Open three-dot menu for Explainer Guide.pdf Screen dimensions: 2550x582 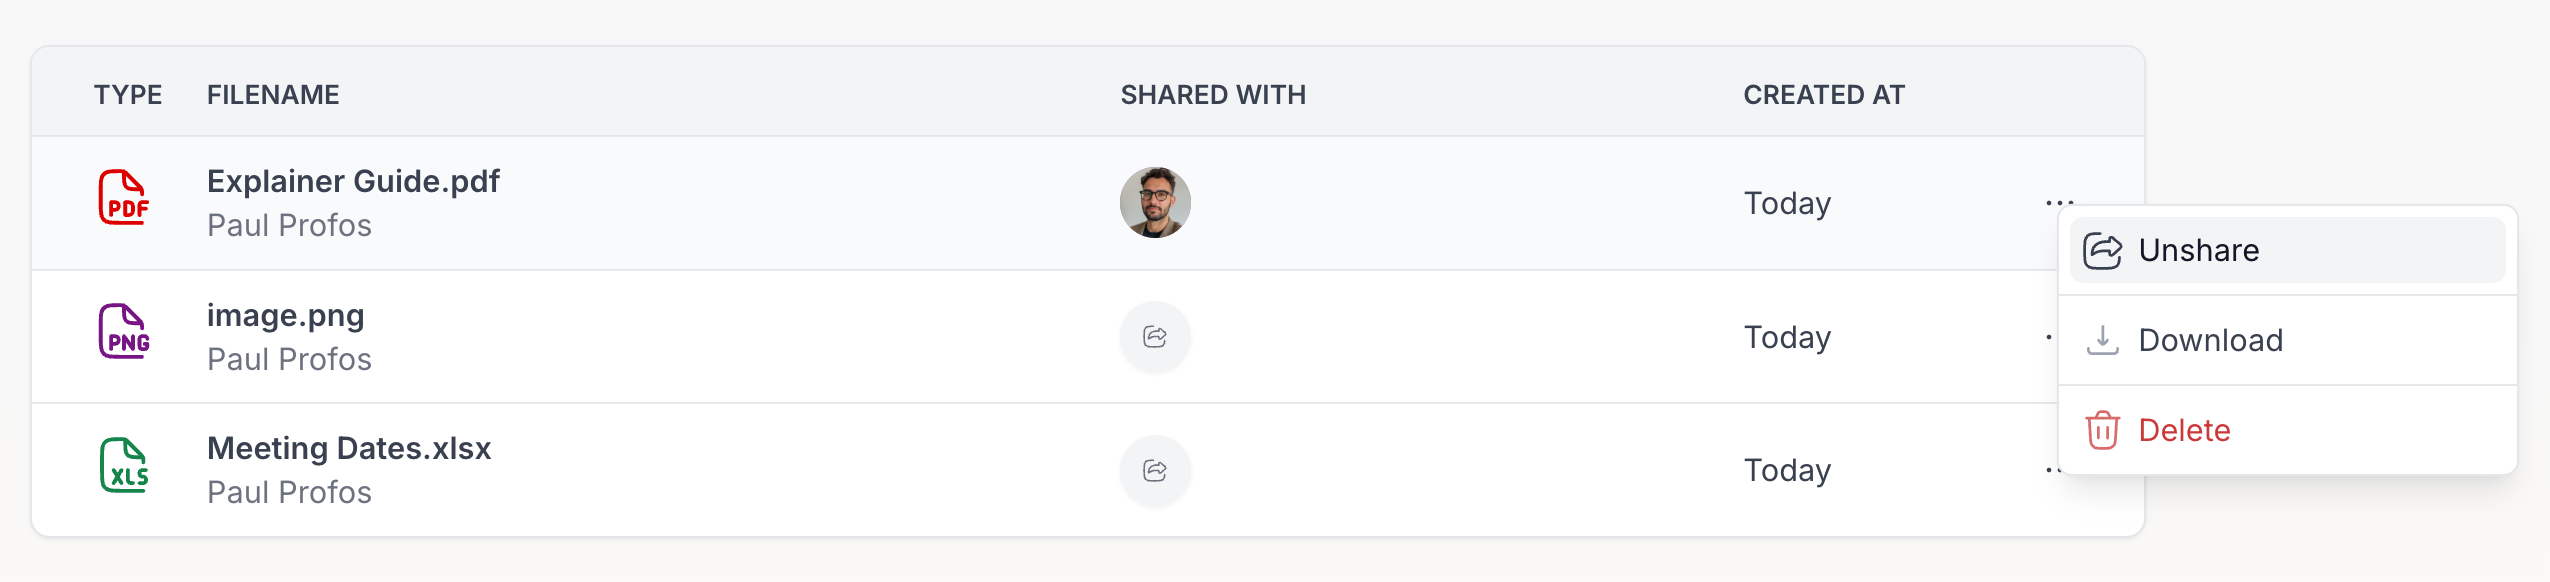coord(2059,203)
